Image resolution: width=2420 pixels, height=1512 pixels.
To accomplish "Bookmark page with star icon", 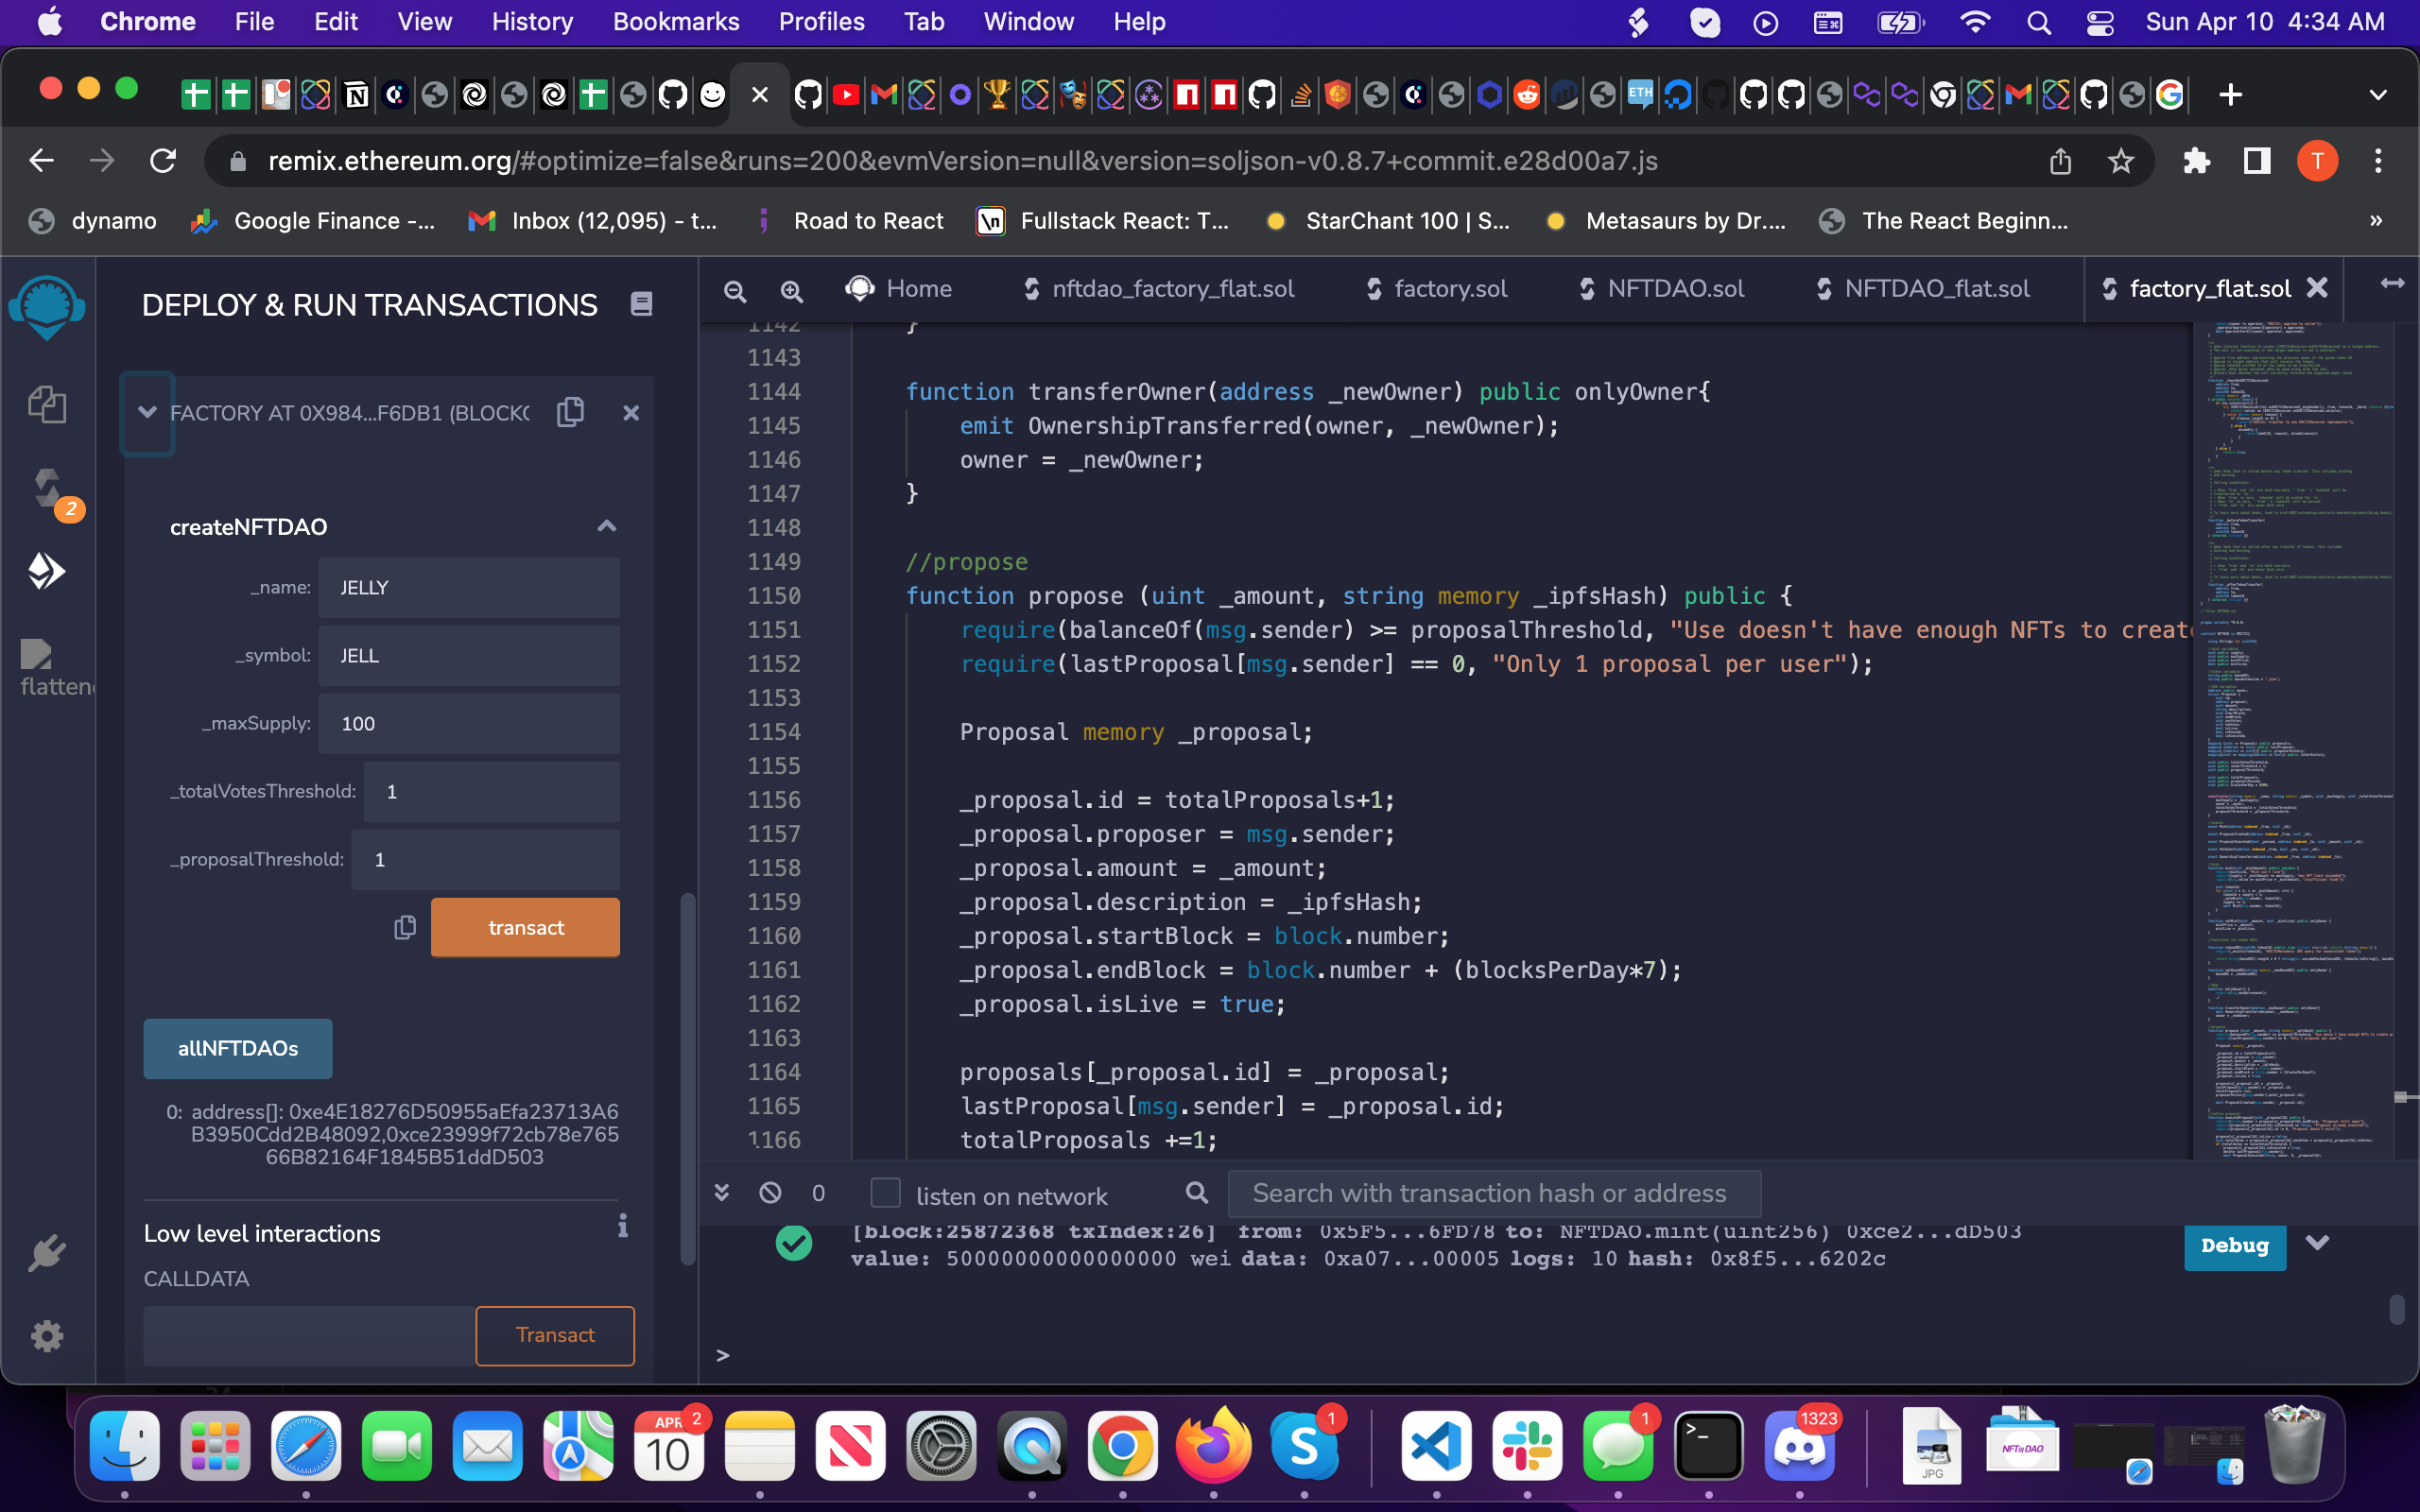I will (2121, 161).
